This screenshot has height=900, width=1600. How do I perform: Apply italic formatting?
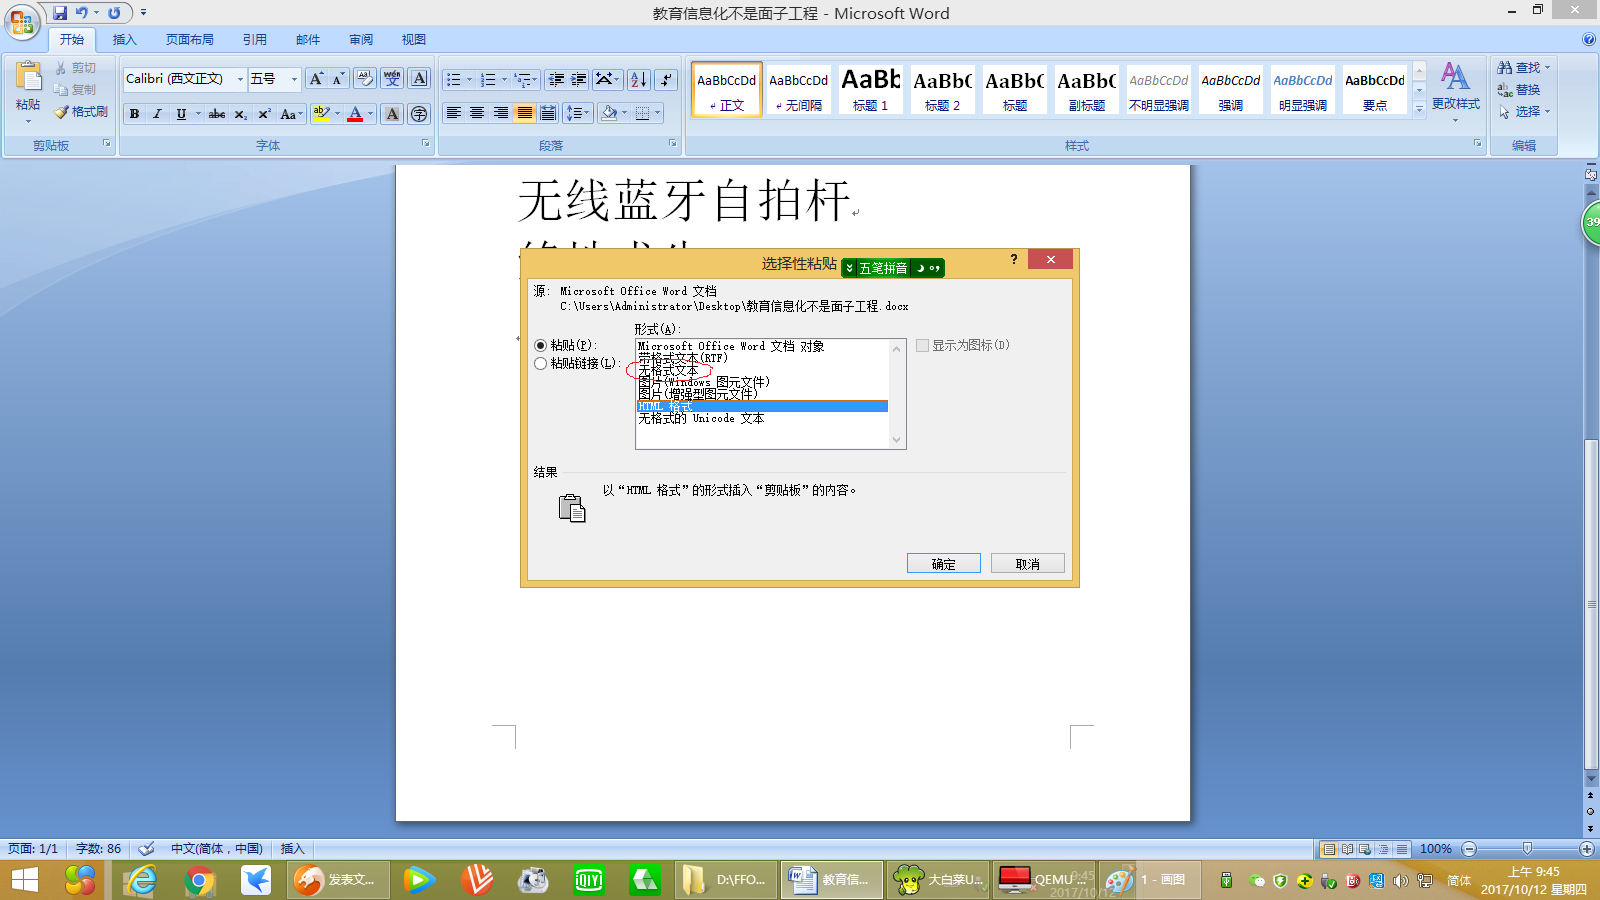coord(156,114)
